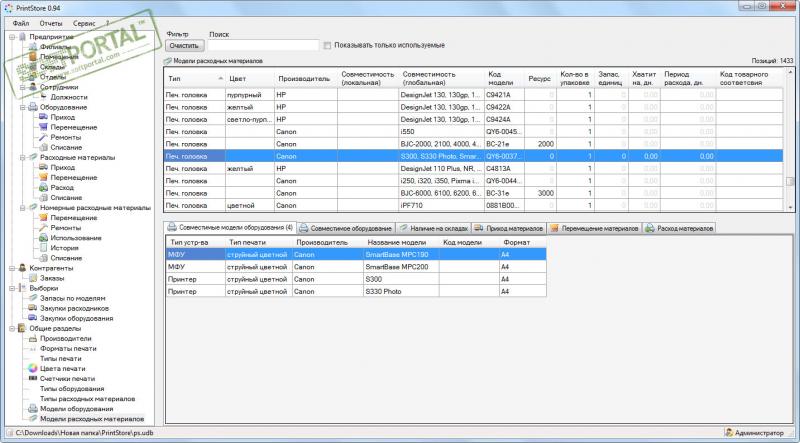Viewport: 800px width, 443px height.
Task: Click Общие разделы book icon
Action: click(x=22, y=328)
